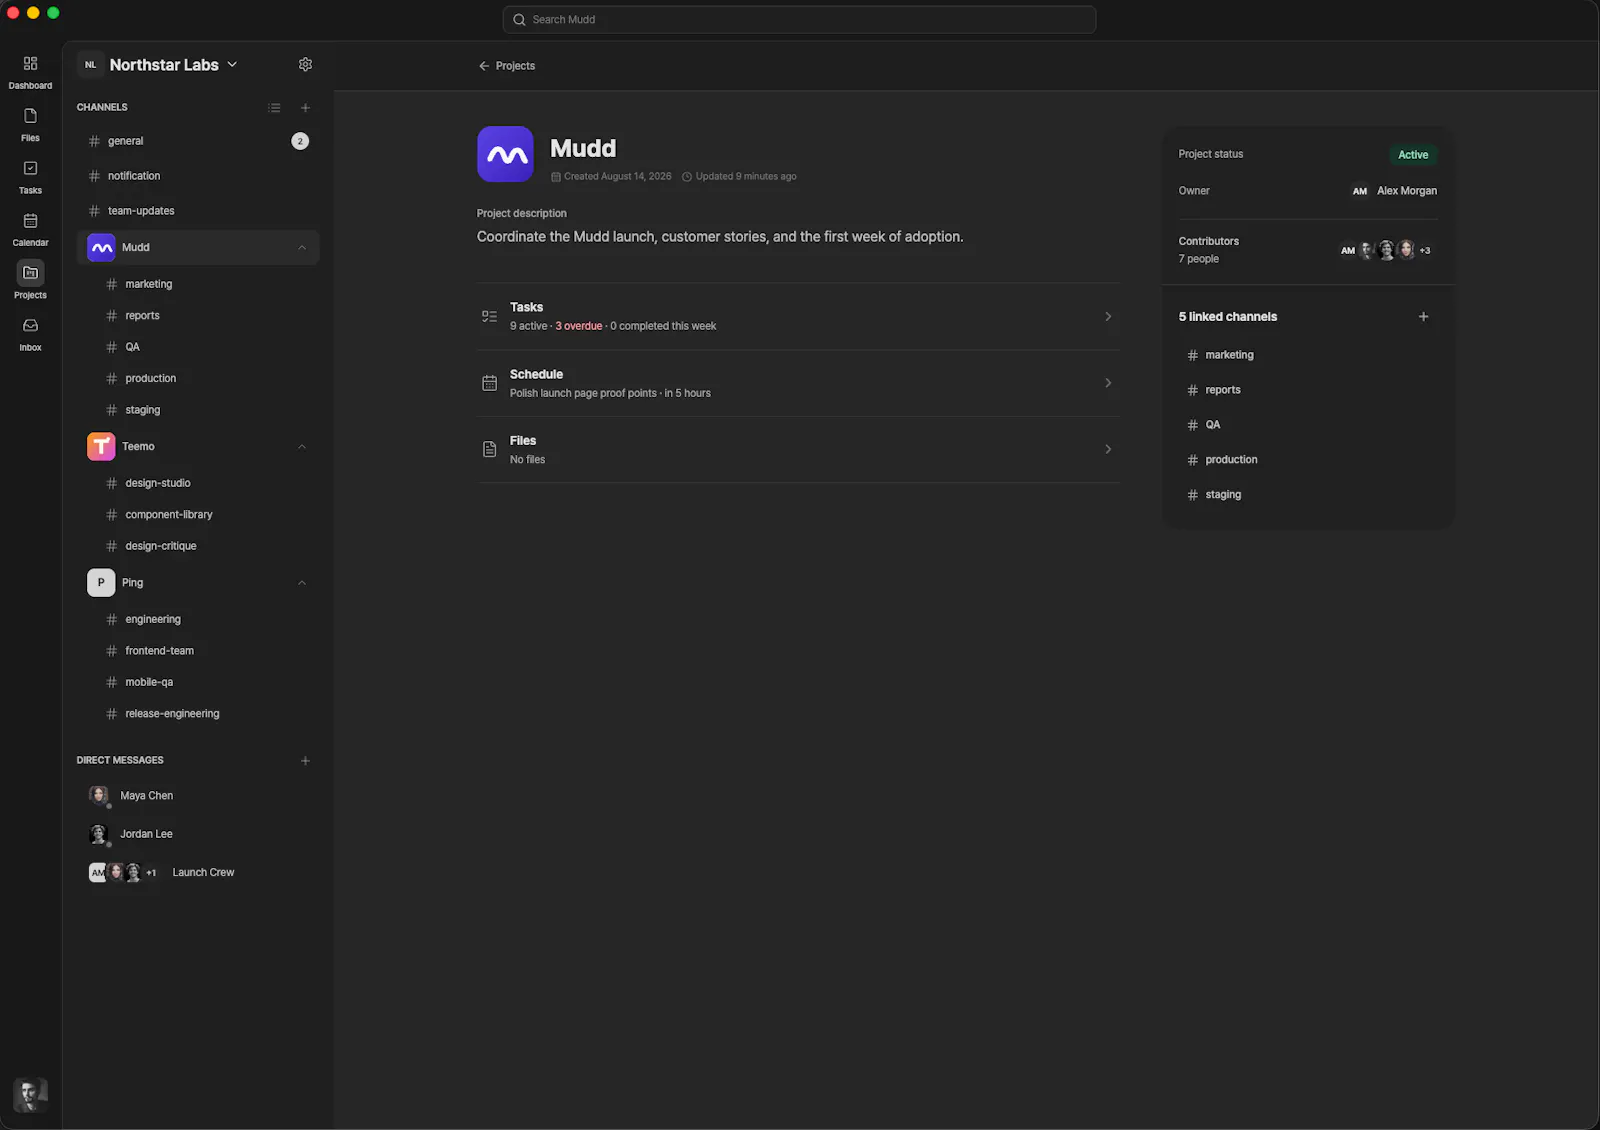Open Jordan Lee direct message

[x=198, y=834]
